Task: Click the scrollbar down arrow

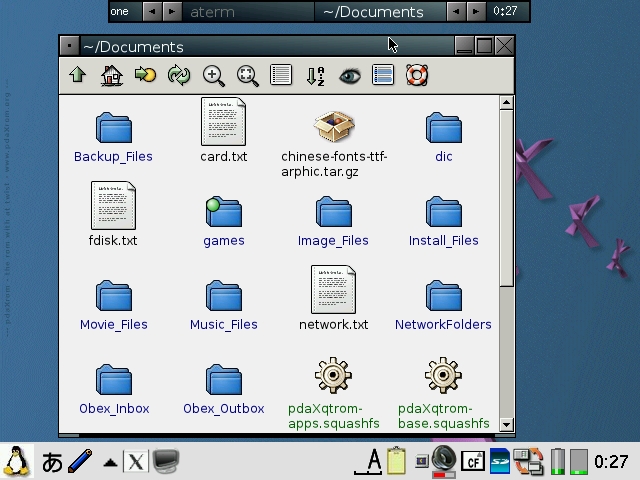Action: [x=506, y=424]
